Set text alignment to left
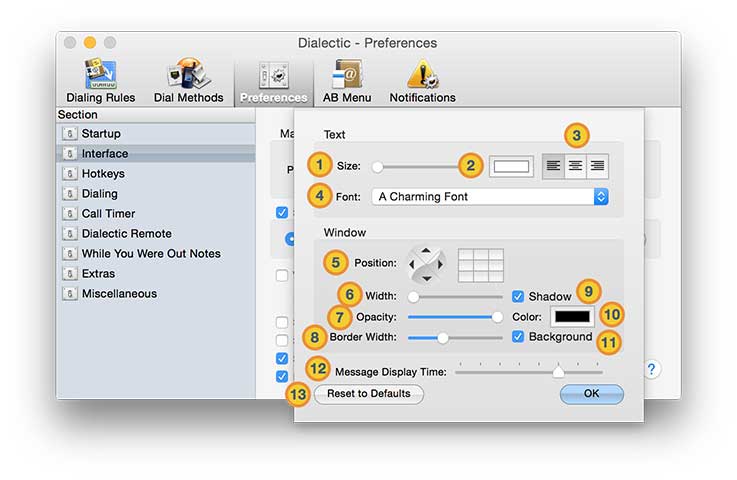Viewport: 737px width, 480px height. pyautogui.click(x=553, y=166)
